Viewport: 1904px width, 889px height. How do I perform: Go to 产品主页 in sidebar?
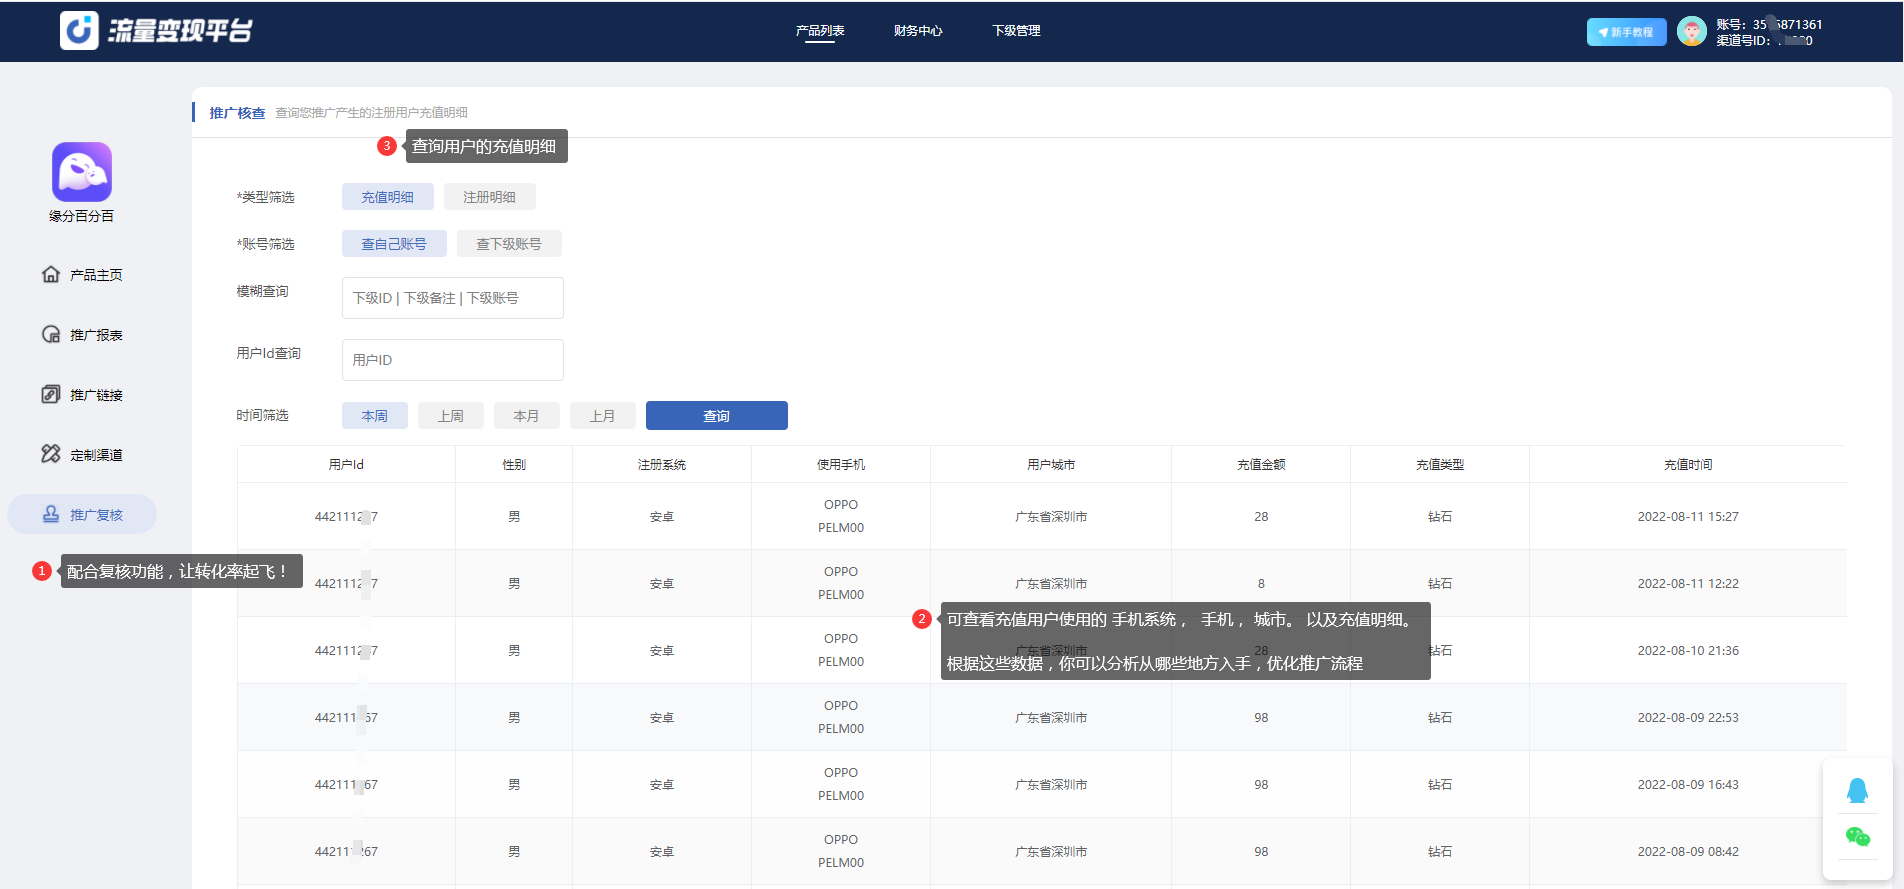(96, 275)
